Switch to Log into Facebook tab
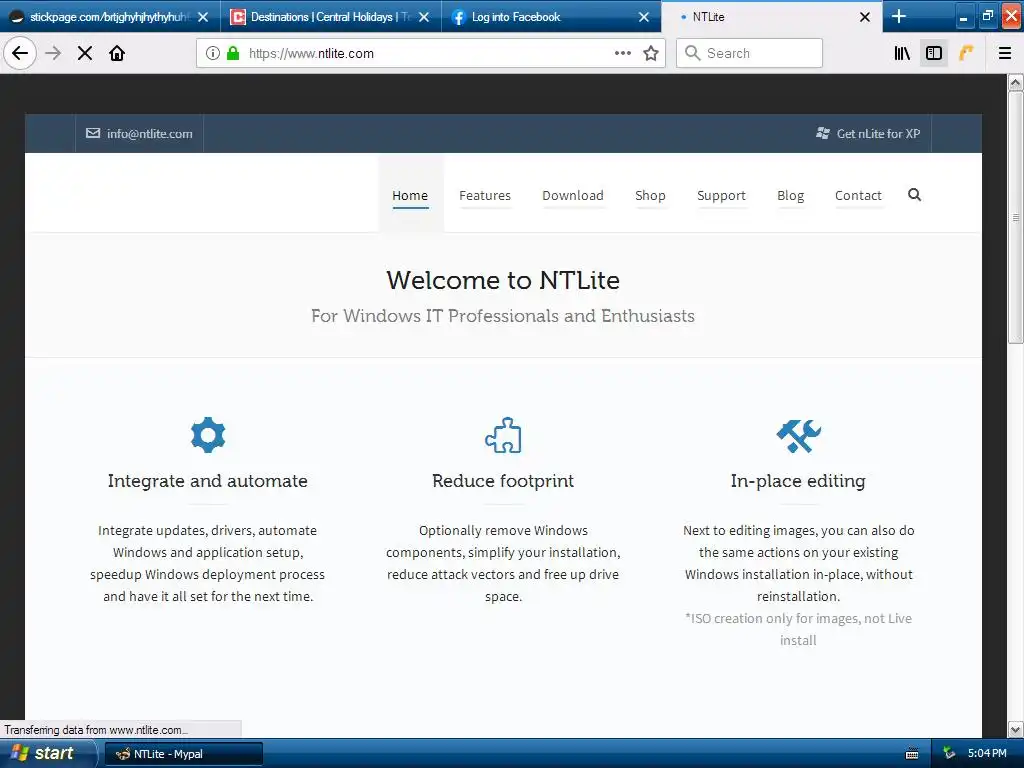Viewport: 1024px width, 768px height. click(x=552, y=17)
